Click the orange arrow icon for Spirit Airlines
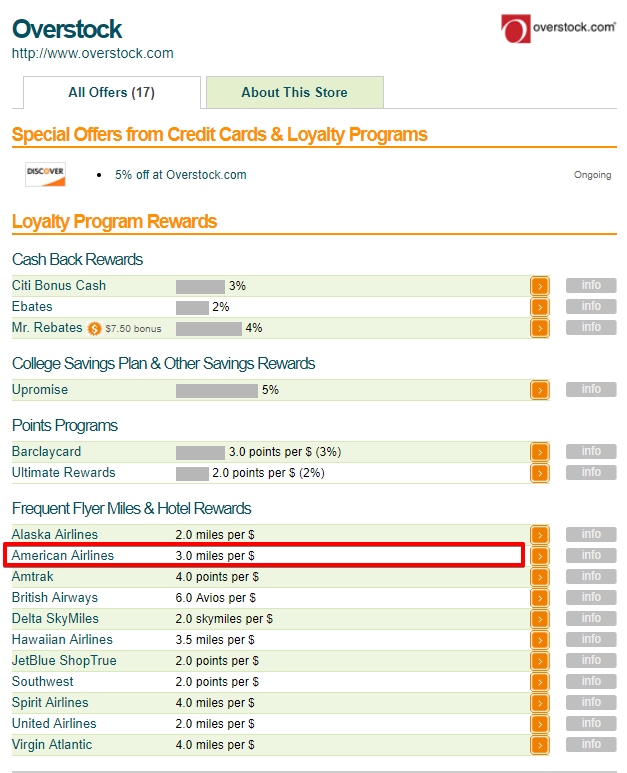Screen dimensions: 627x773 point(540,703)
